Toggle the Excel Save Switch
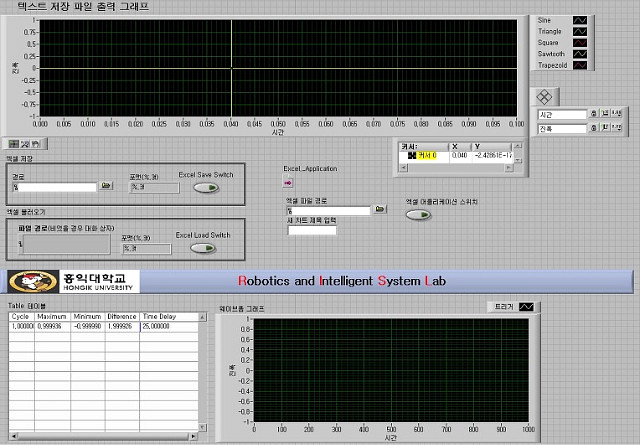This screenshot has height=445, width=640. click(x=206, y=187)
